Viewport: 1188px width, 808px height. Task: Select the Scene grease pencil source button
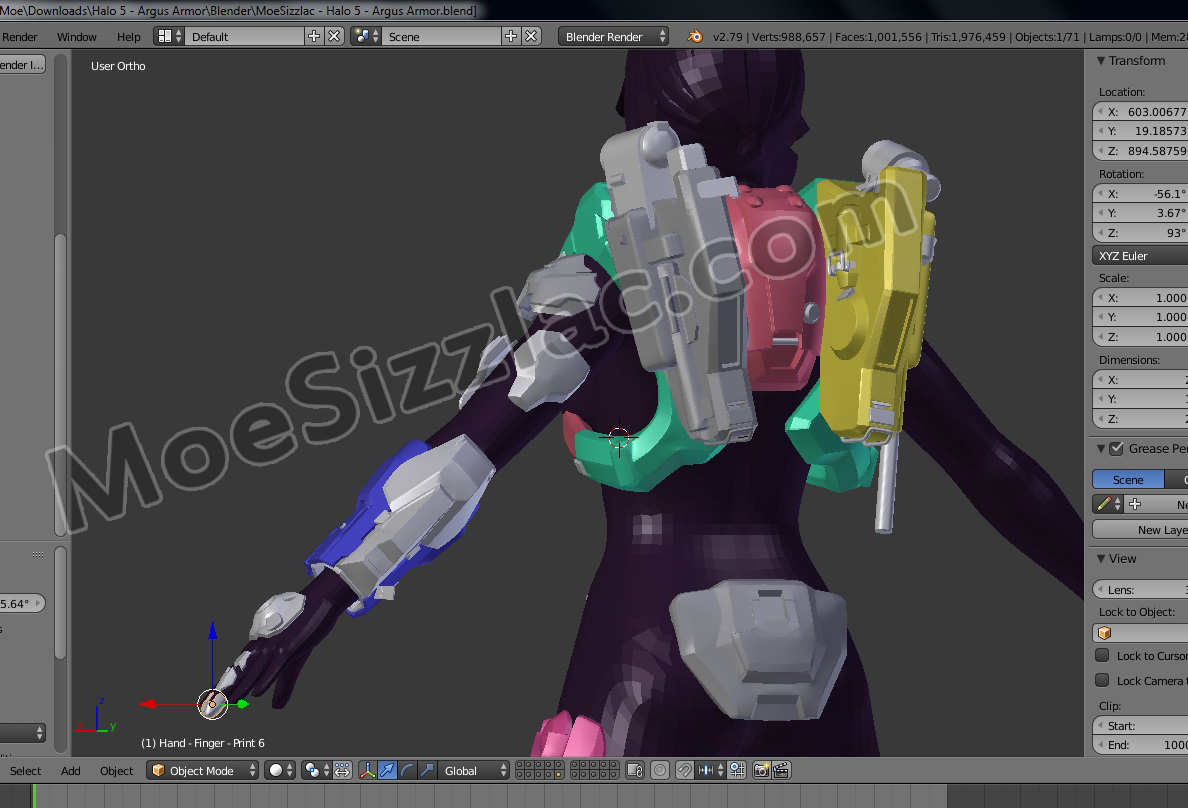[x=1128, y=480]
